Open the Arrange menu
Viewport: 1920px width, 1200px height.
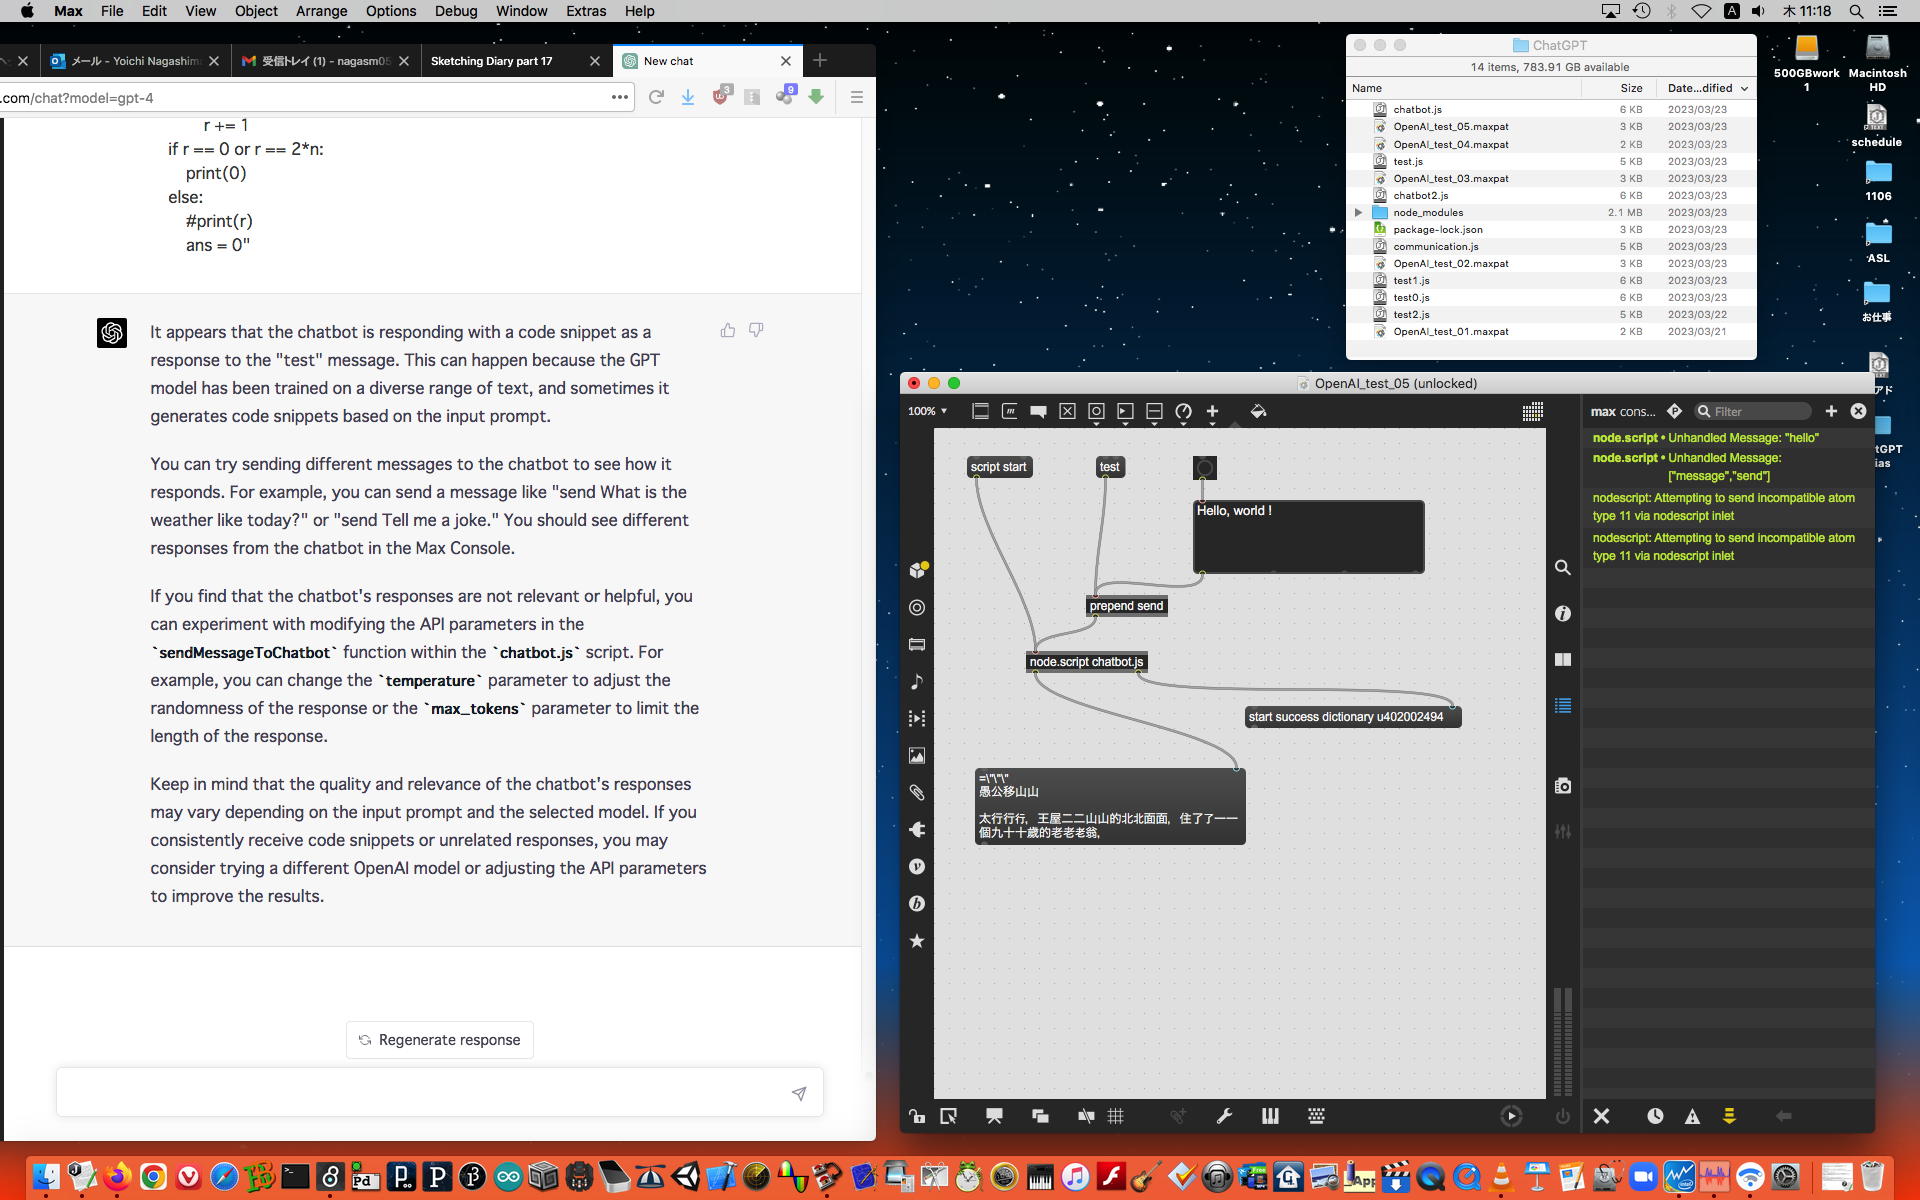point(321,11)
